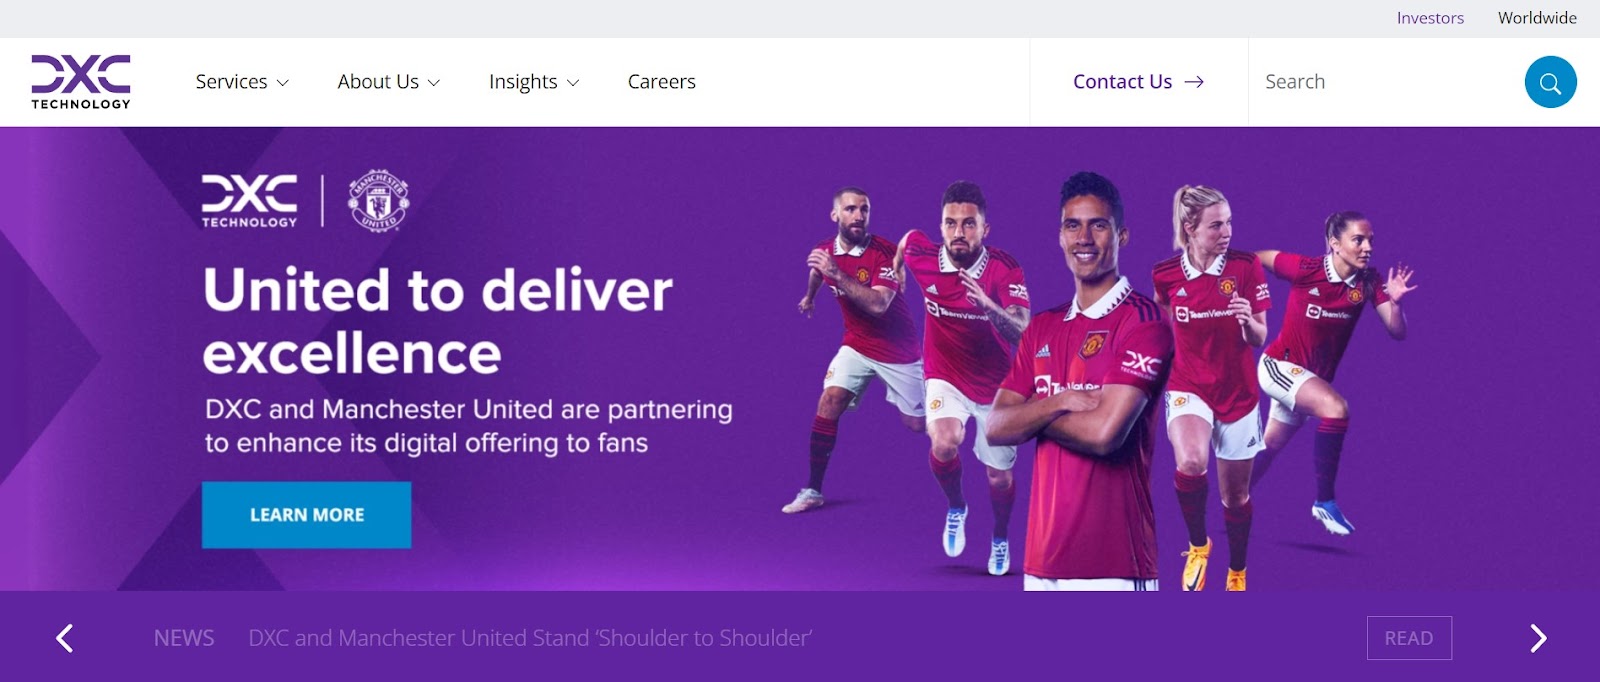Click the READ button in news bar
The image size is (1600, 682).
click(x=1409, y=638)
